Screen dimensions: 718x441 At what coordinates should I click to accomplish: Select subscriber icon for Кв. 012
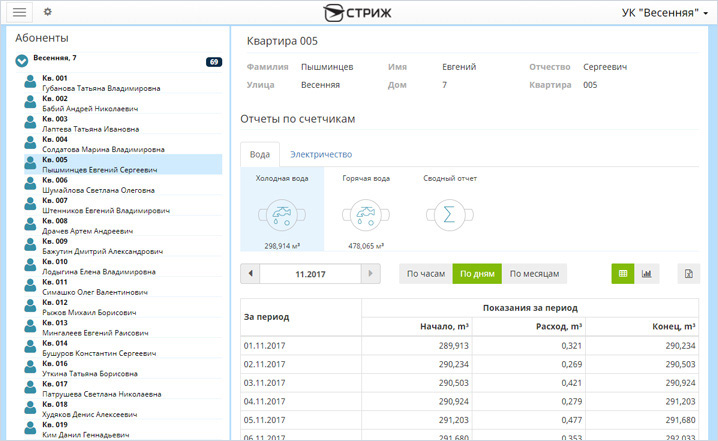[30, 306]
